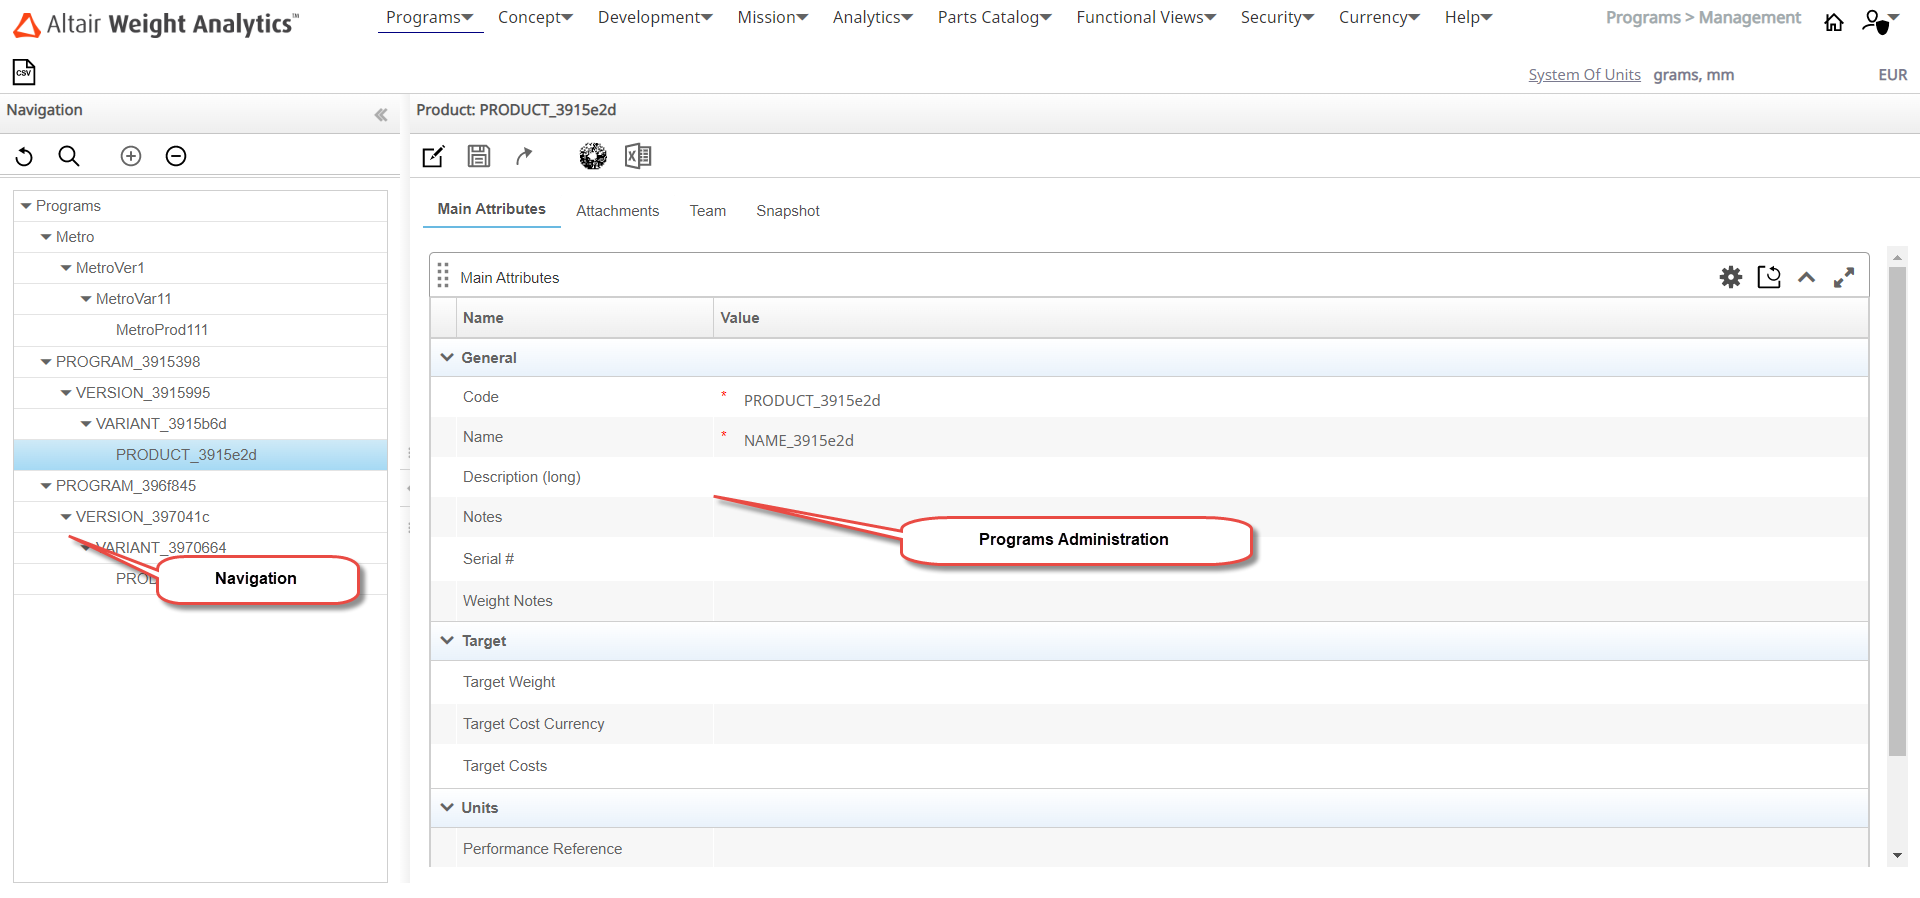
Task: Click the vertical scrollbar's down arrow
Action: pos(1897,856)
